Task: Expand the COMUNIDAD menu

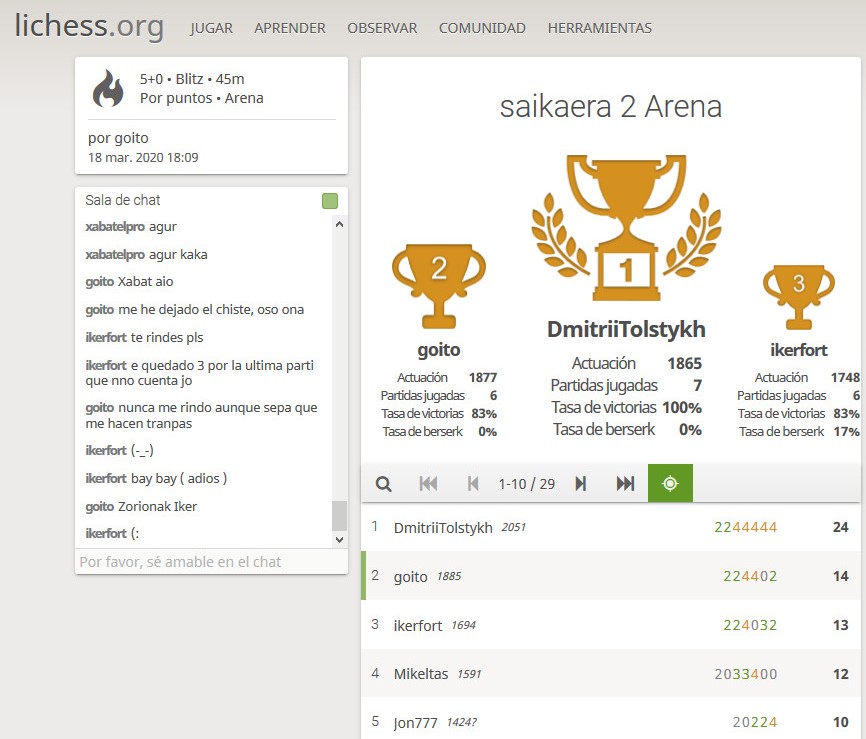Action: pyautogui.click(x=482, y=28)
